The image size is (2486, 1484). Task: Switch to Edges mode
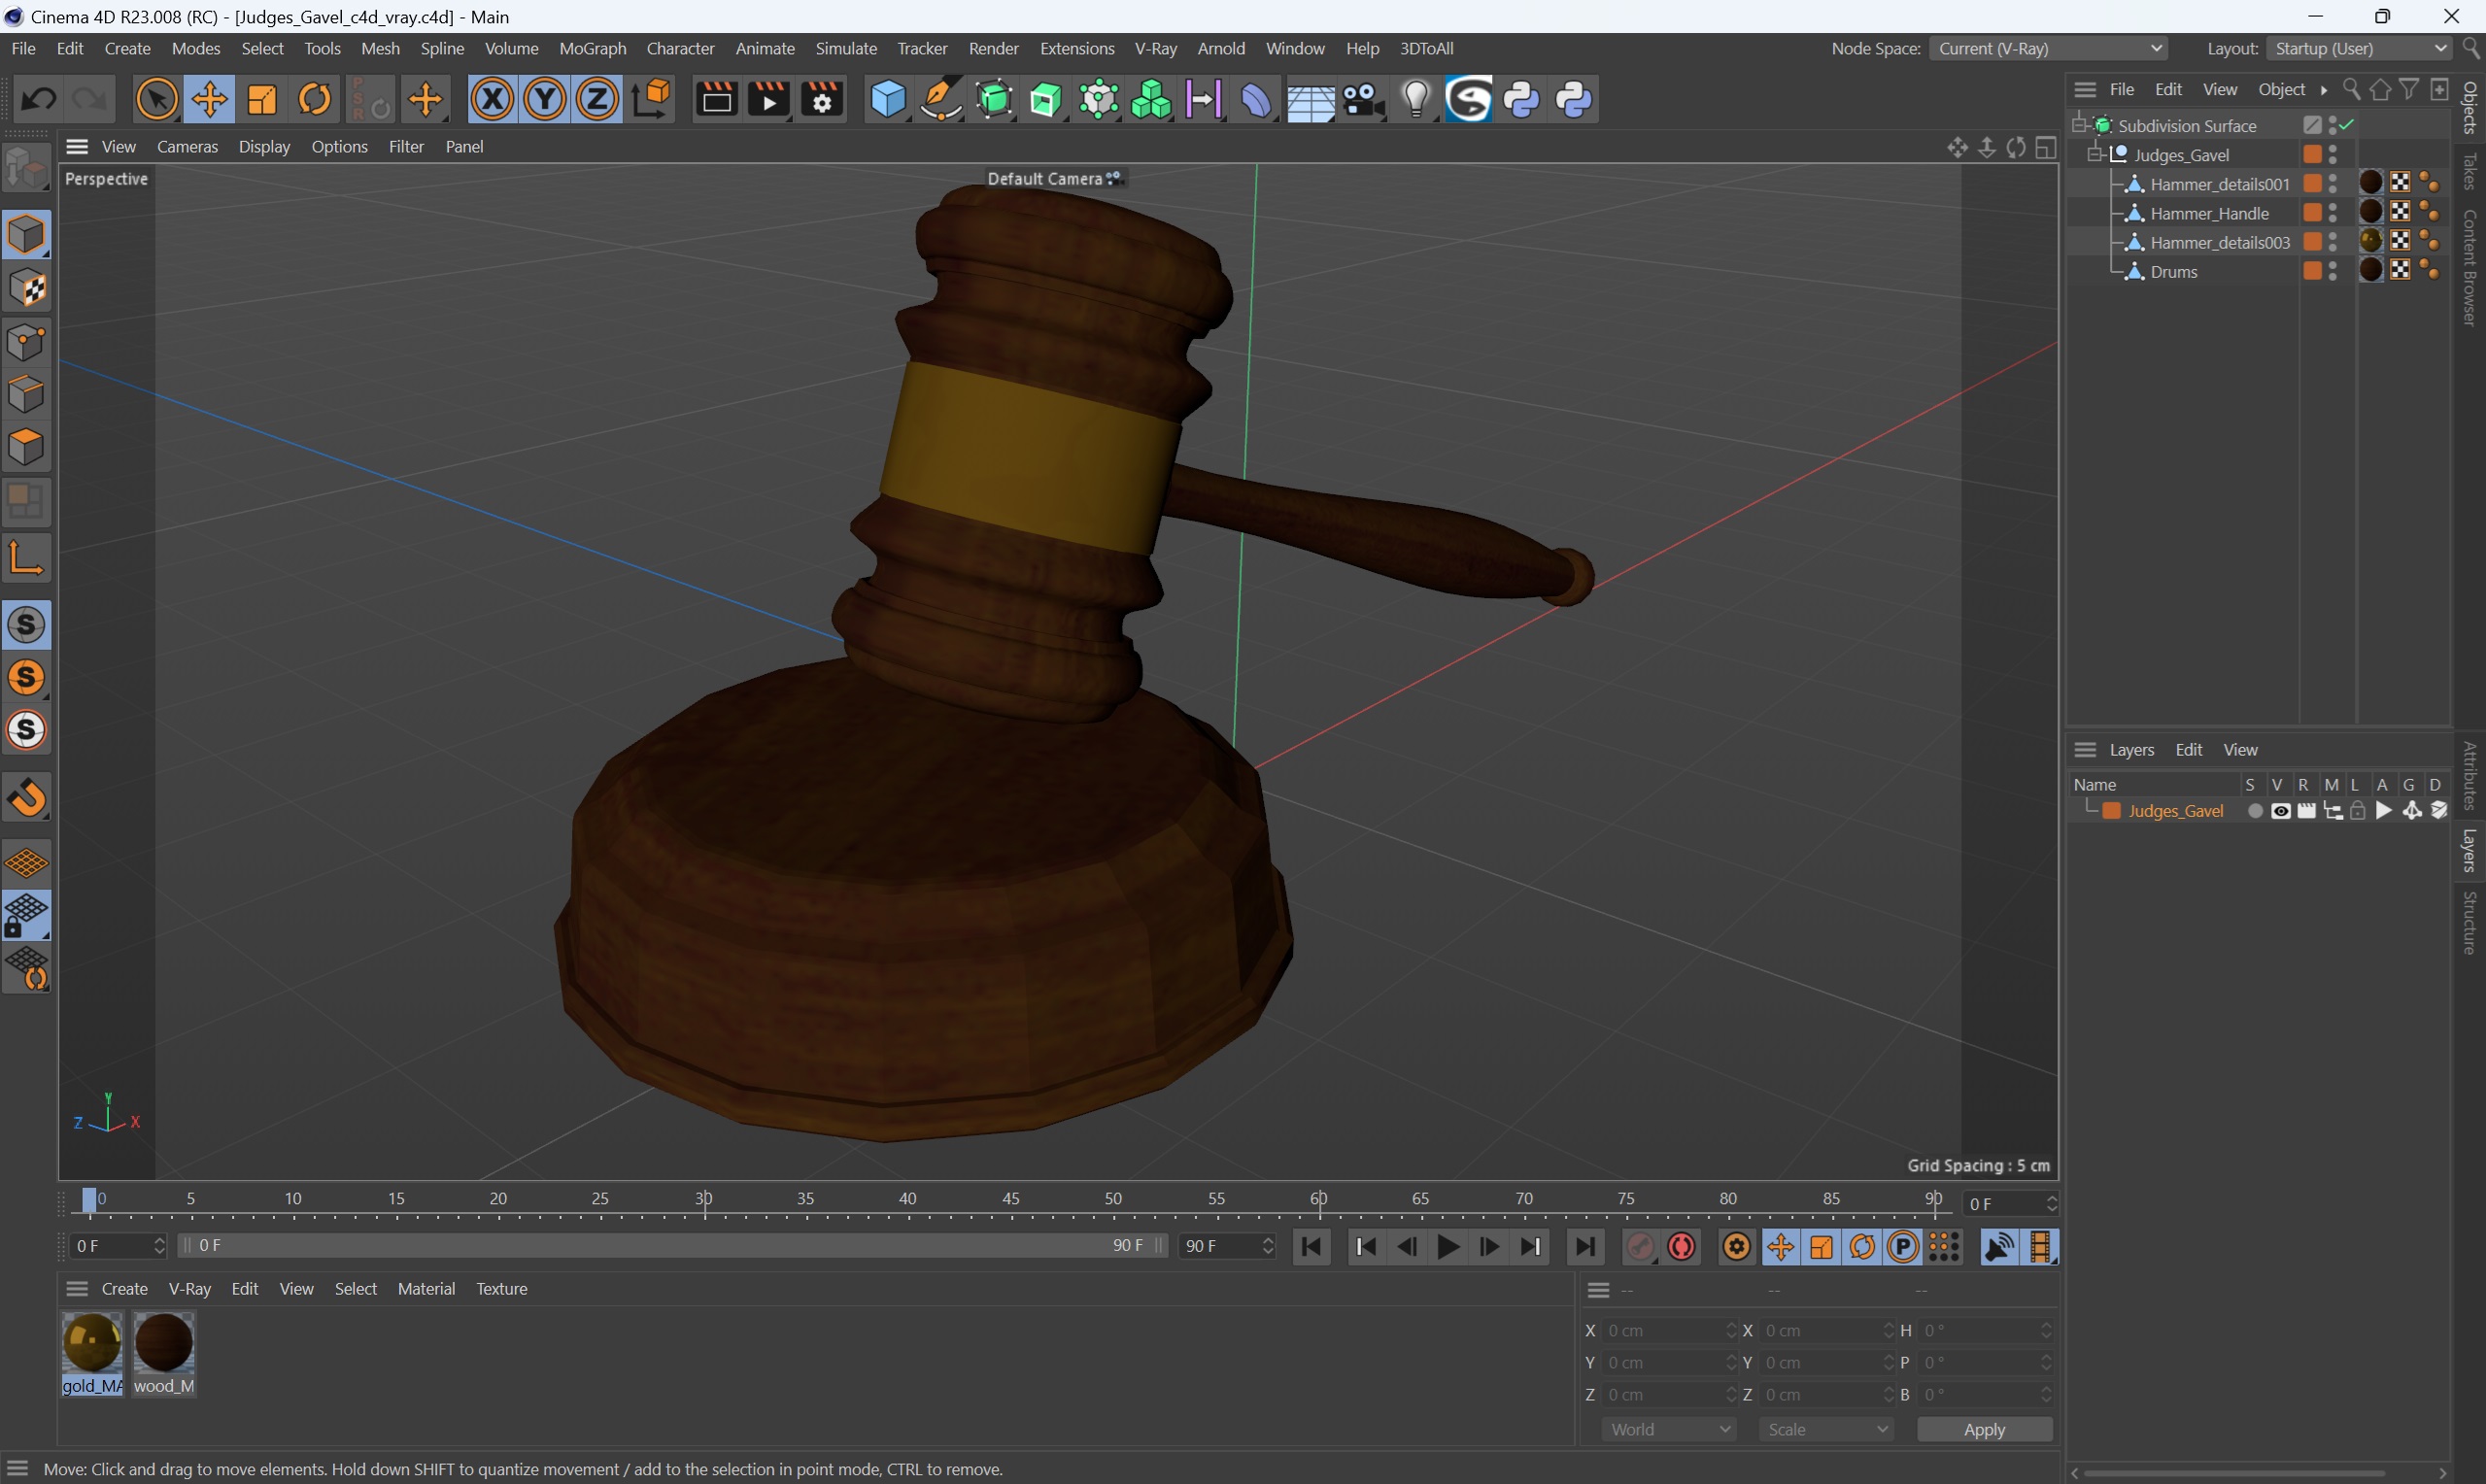(26, 394)
